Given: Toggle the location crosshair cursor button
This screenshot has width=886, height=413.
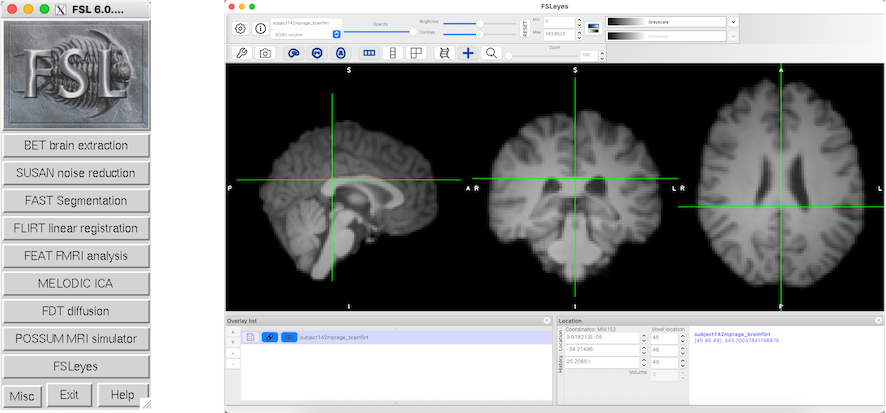Looking at the screenshot, I should click(x=468, y=53).
